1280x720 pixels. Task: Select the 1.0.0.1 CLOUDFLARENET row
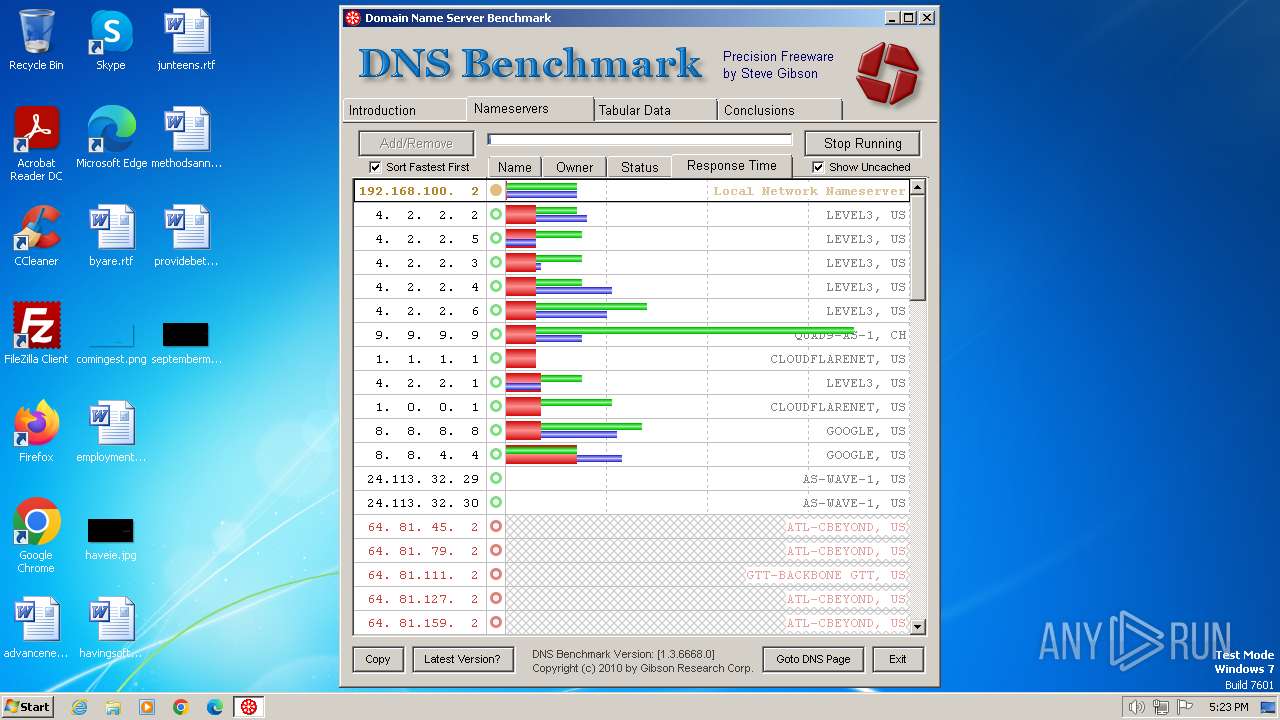(x=631, y=407)
